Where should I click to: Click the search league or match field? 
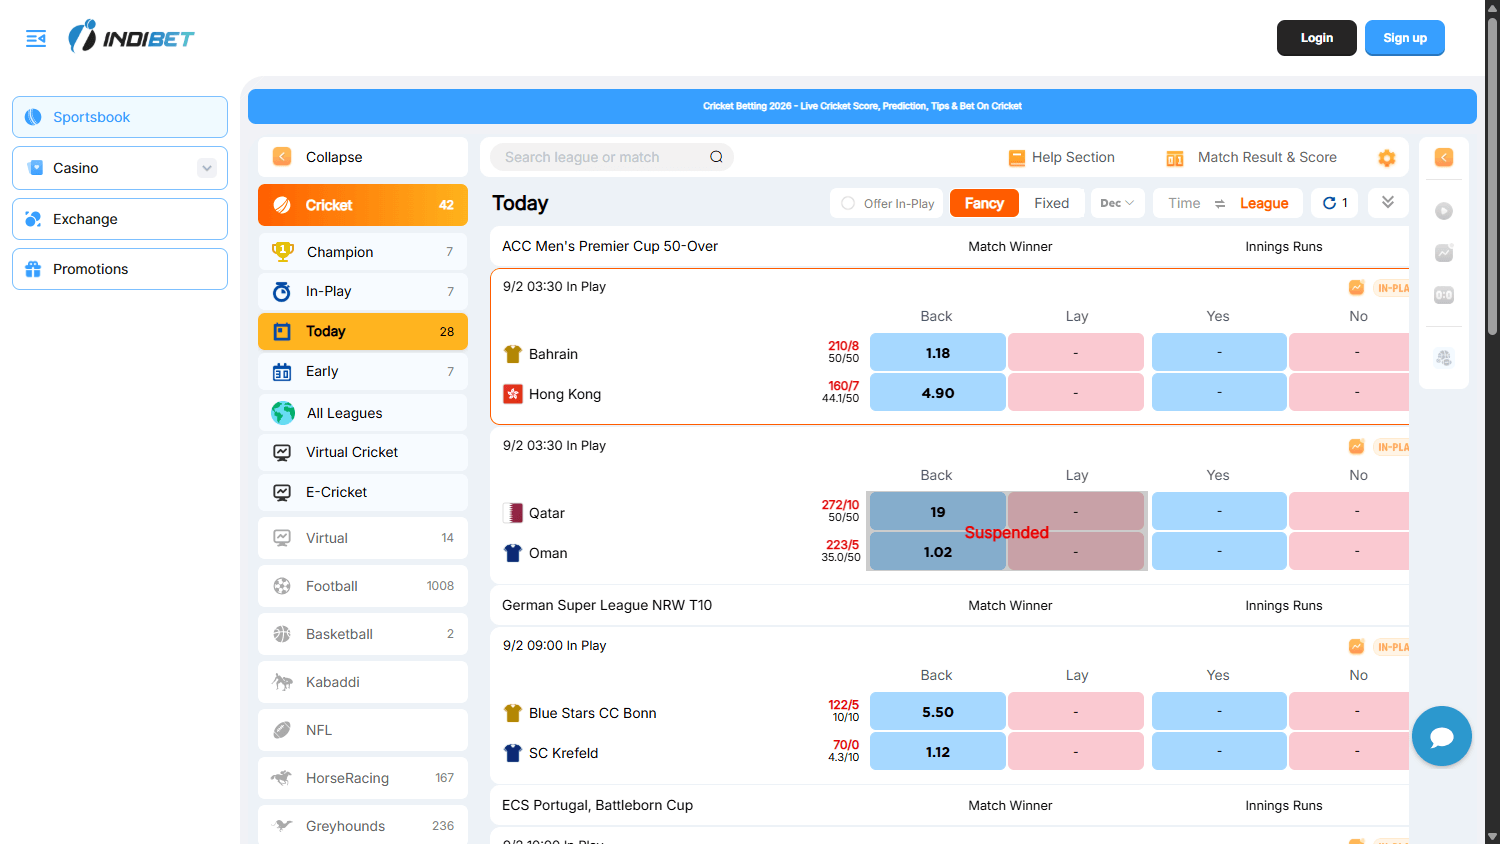[611, 157]
